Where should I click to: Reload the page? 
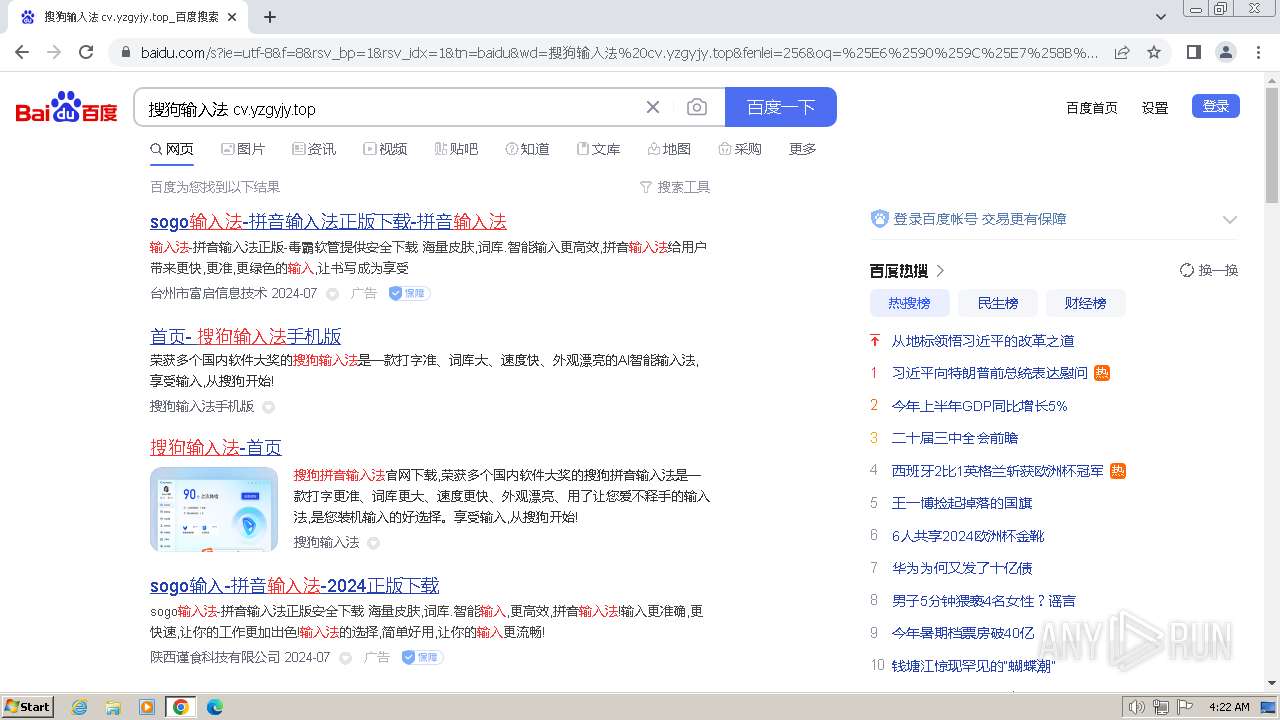[x=86, y=52]
